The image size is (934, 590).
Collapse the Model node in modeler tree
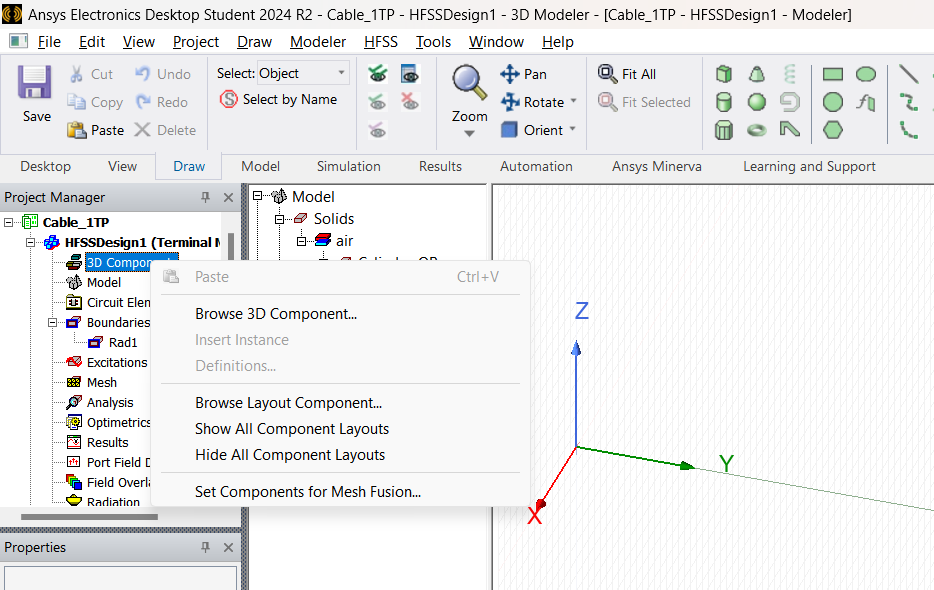[257, 196]
